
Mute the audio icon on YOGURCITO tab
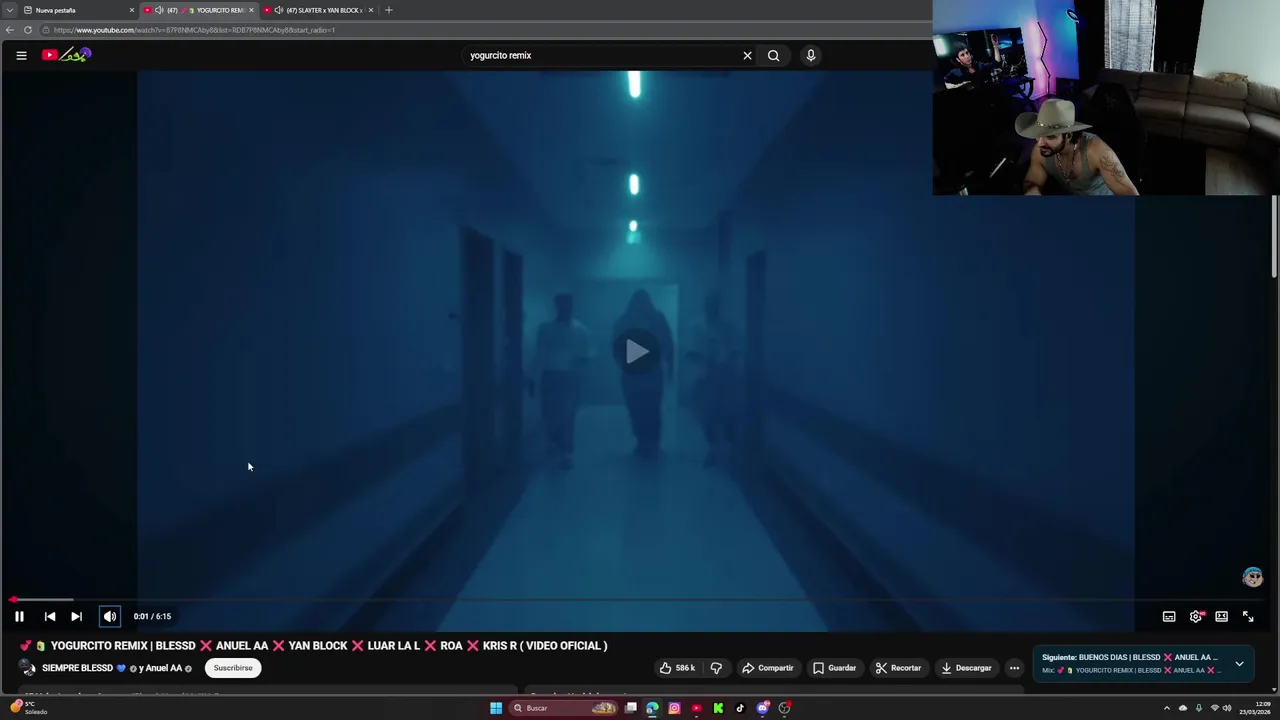tap(159, 10)
